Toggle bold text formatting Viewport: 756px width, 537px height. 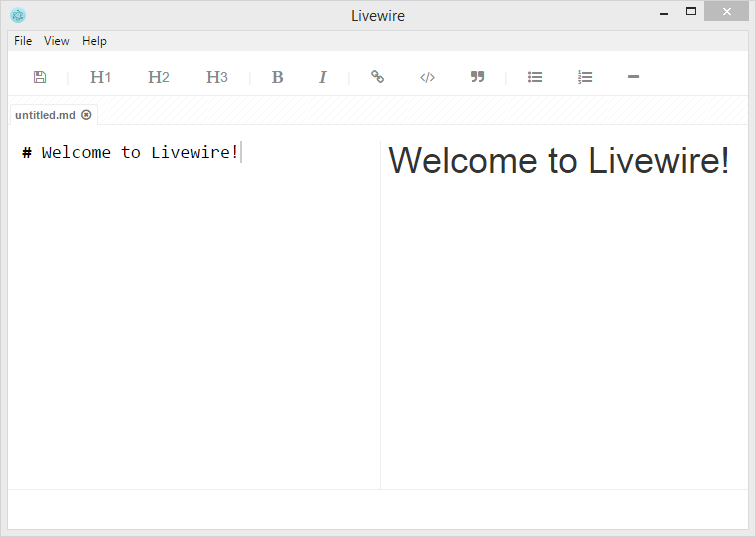(277, 77)
